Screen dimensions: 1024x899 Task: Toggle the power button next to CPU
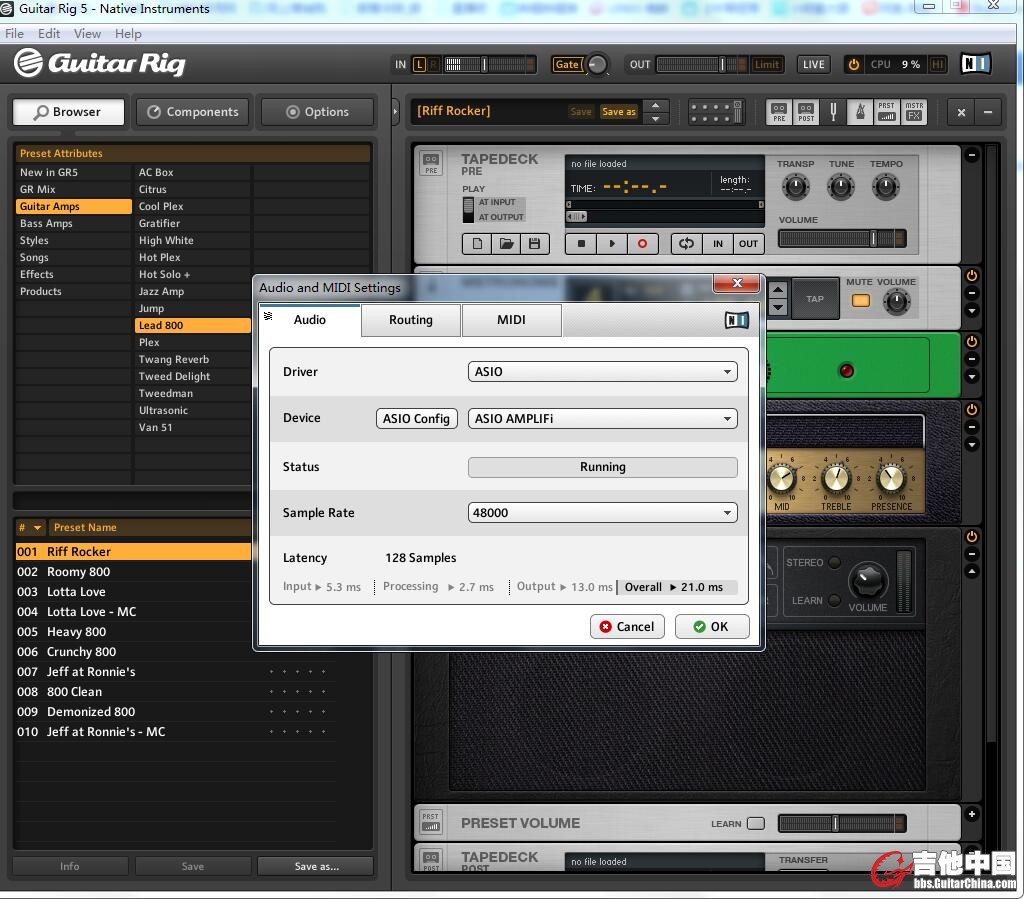tap(853, 65)
